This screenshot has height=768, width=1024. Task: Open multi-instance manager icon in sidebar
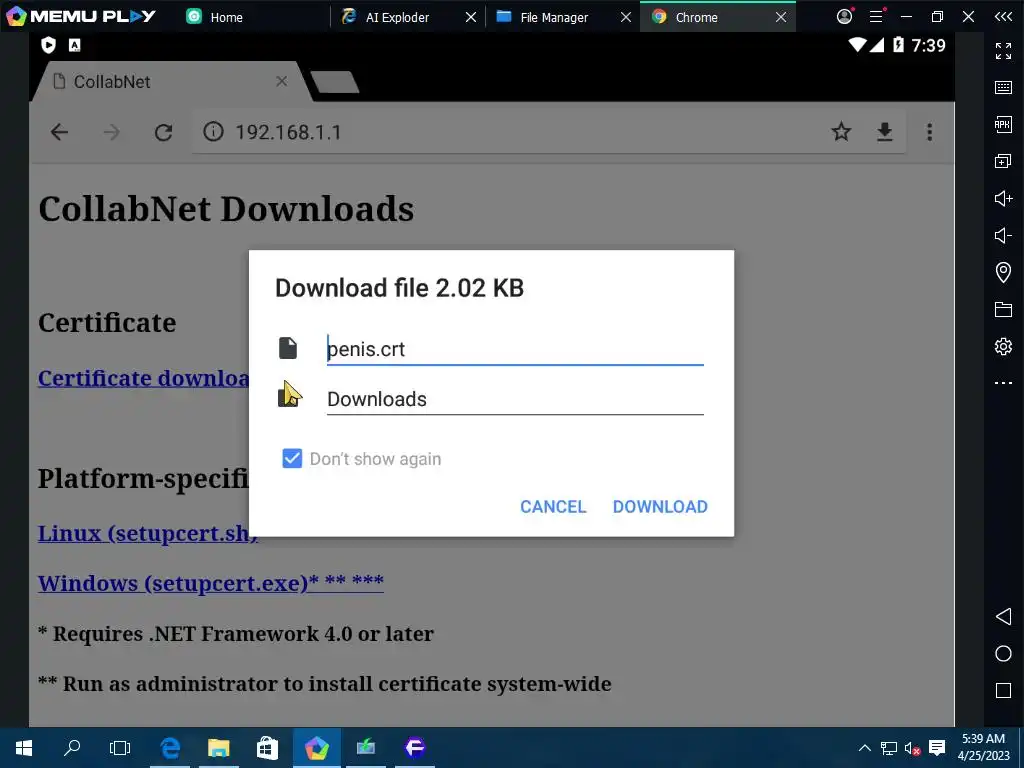point(1003,161)
